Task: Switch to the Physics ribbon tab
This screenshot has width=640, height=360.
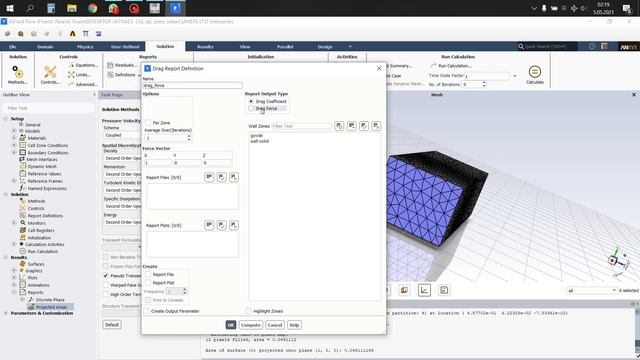Action: click(x=85, y=47)
